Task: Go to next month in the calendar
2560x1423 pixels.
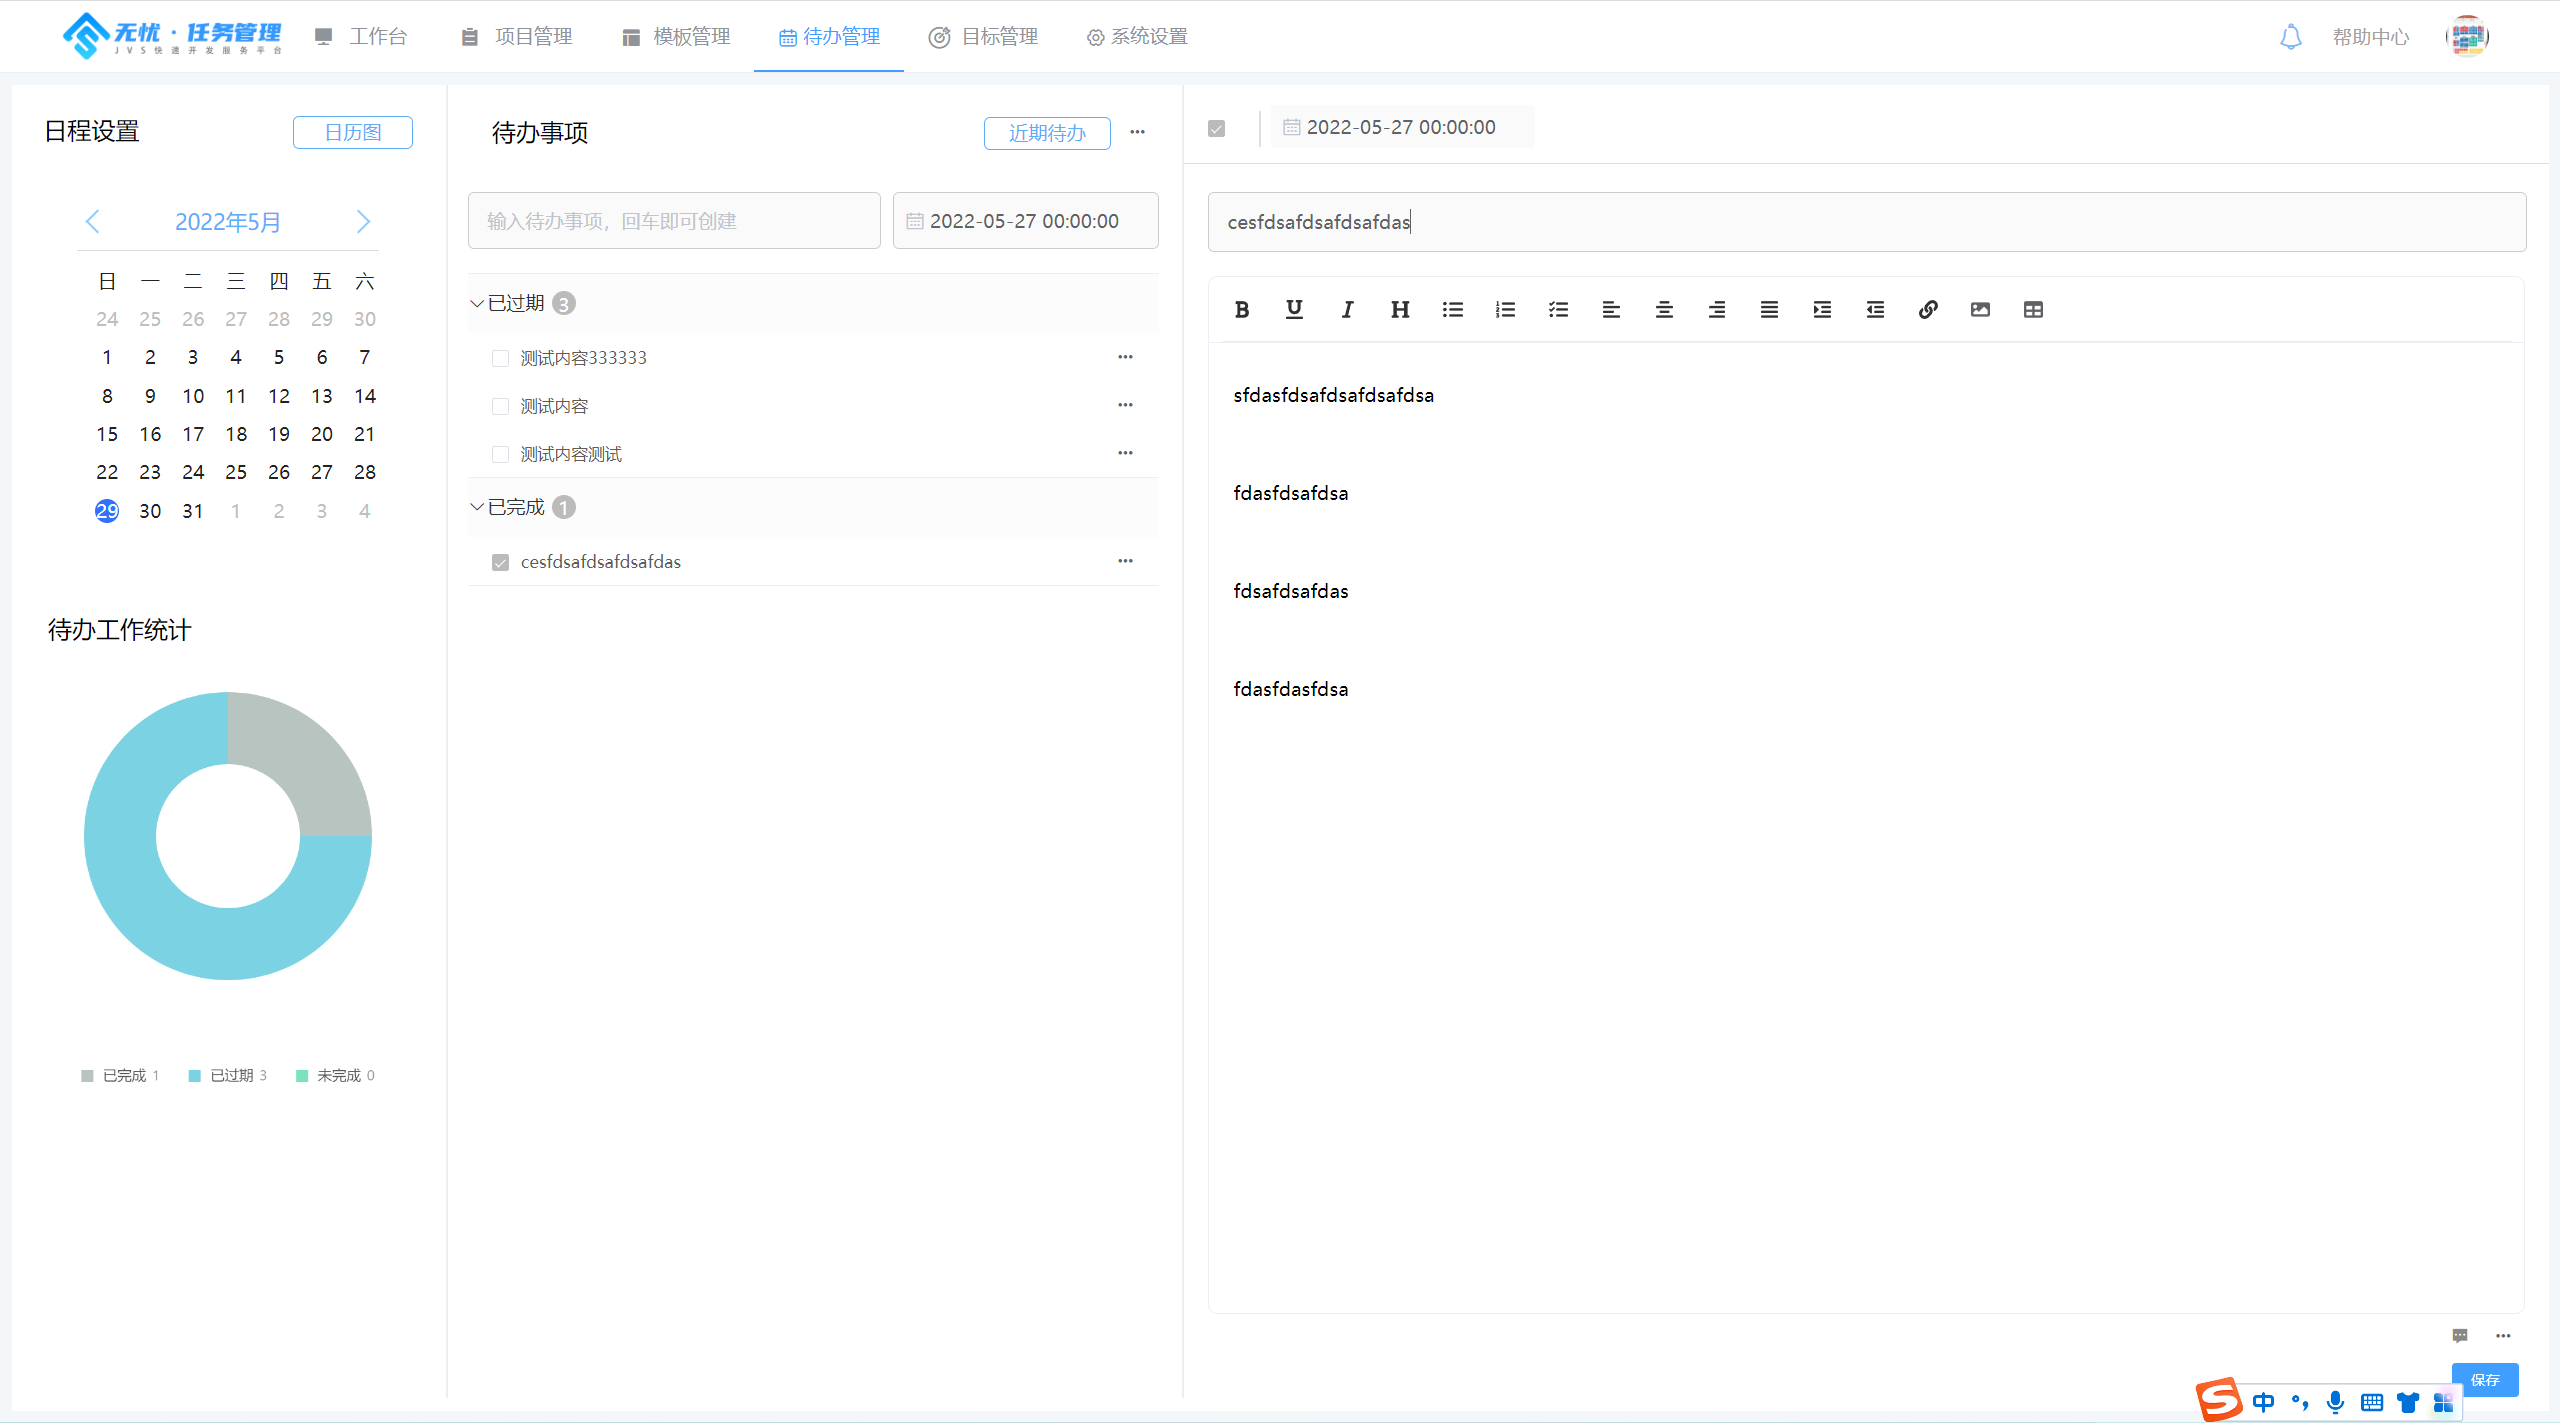Action: pyautogui.click(x=363, y=222)
